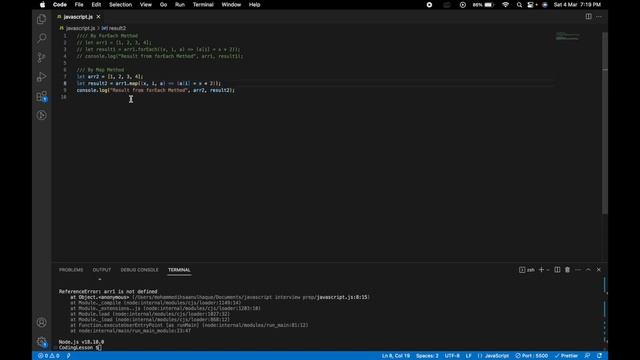The height and width of the screenshot is (360, 640).
Task: Open the Manage gear icon
Action: pyautogui.click(x=41, y=342)
